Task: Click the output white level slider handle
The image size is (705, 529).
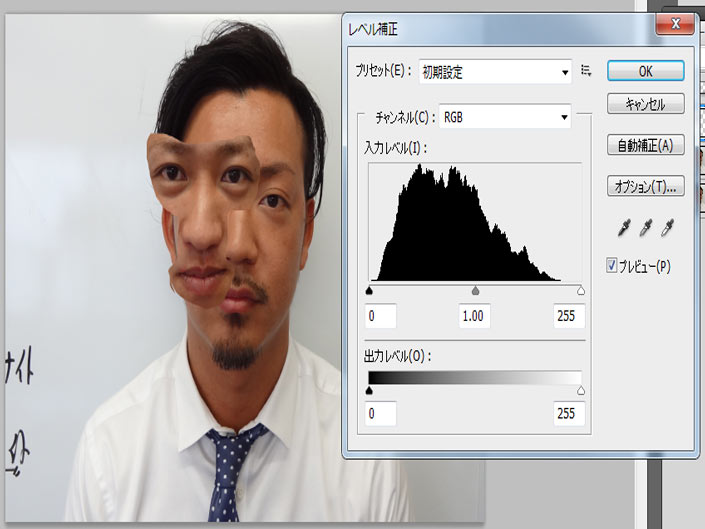Action: pos(581,390)
